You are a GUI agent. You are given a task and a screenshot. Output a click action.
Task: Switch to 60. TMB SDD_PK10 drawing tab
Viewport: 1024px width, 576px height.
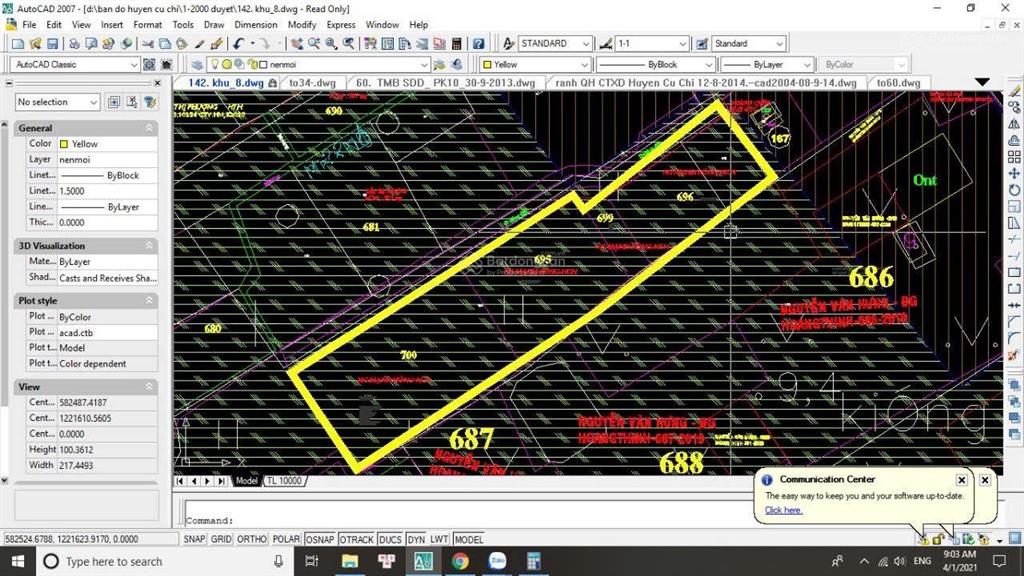click(445, 83)
